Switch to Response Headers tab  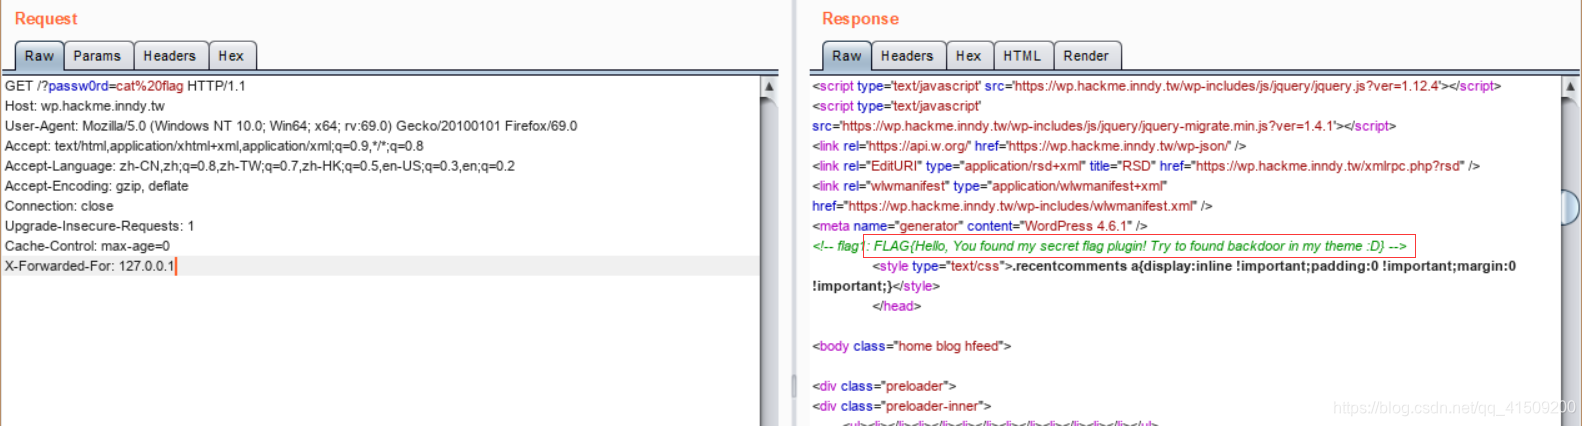click(x=907, y=56)
